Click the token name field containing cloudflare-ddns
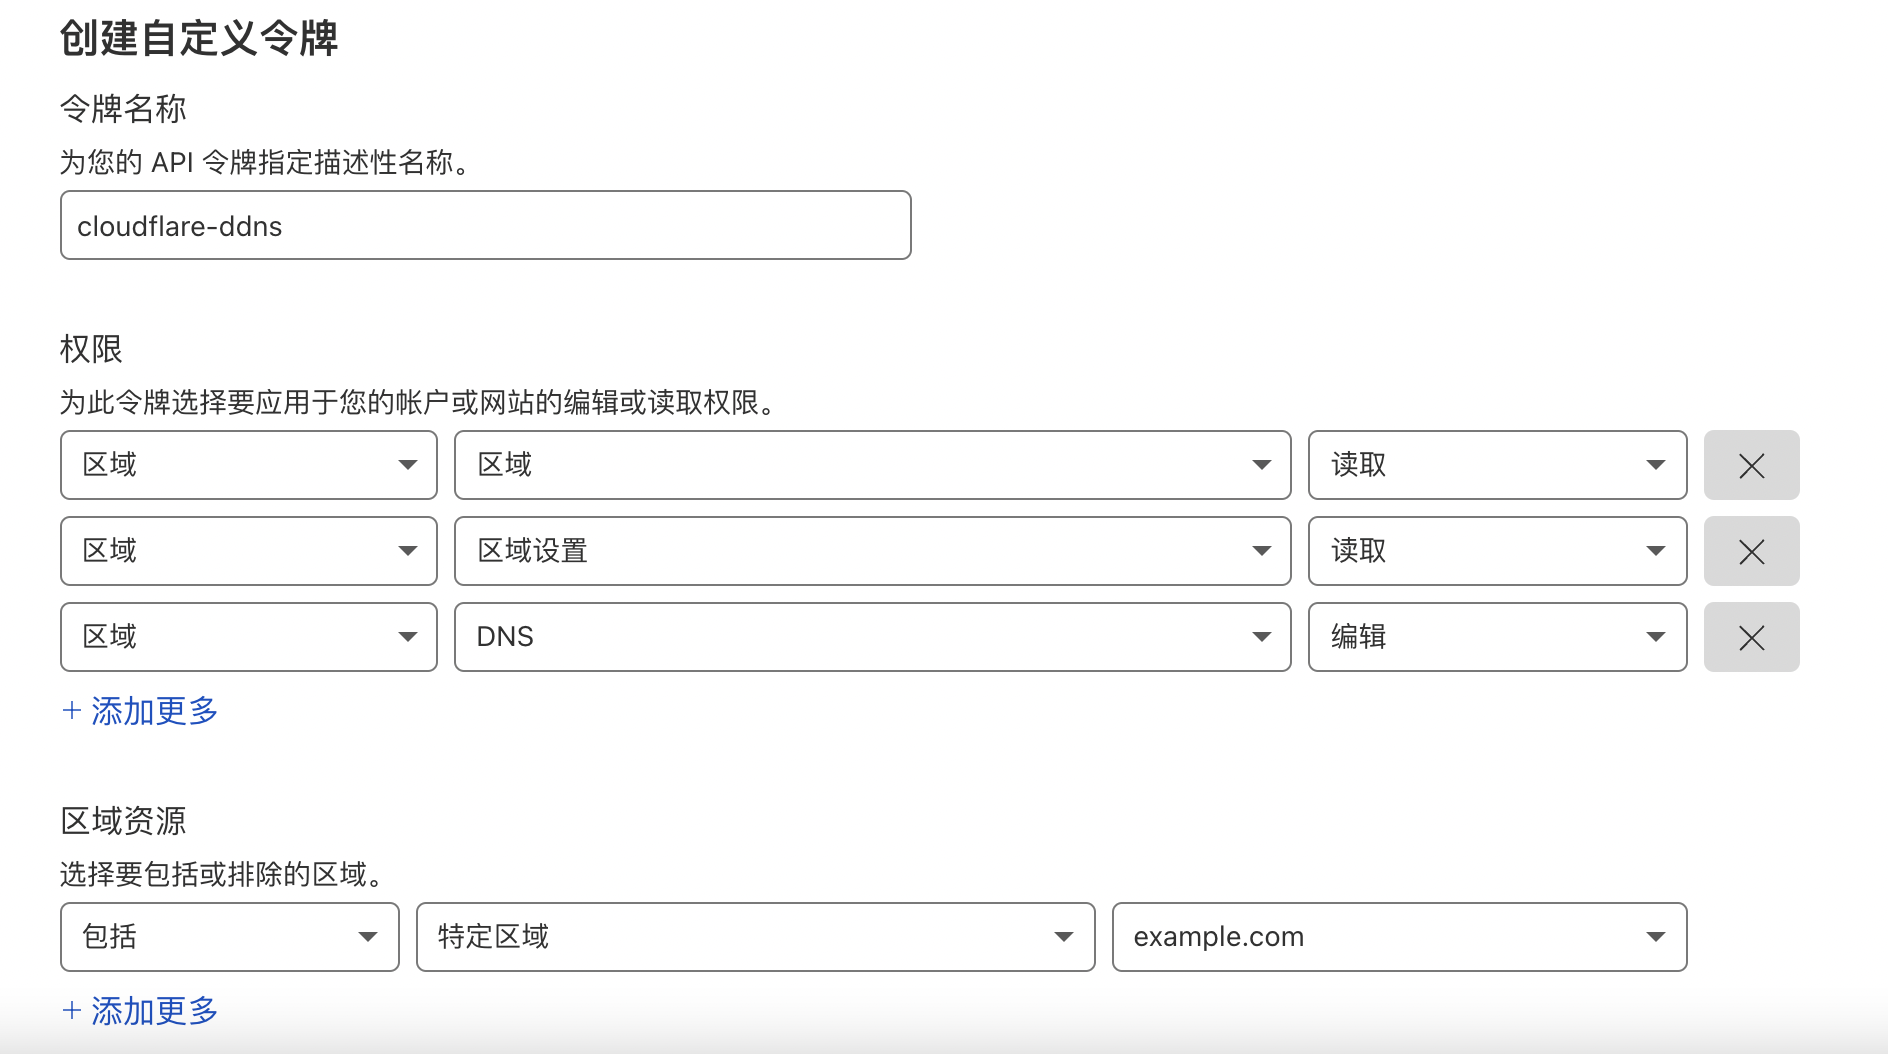1888x1054 pixels. coord(485,226)
